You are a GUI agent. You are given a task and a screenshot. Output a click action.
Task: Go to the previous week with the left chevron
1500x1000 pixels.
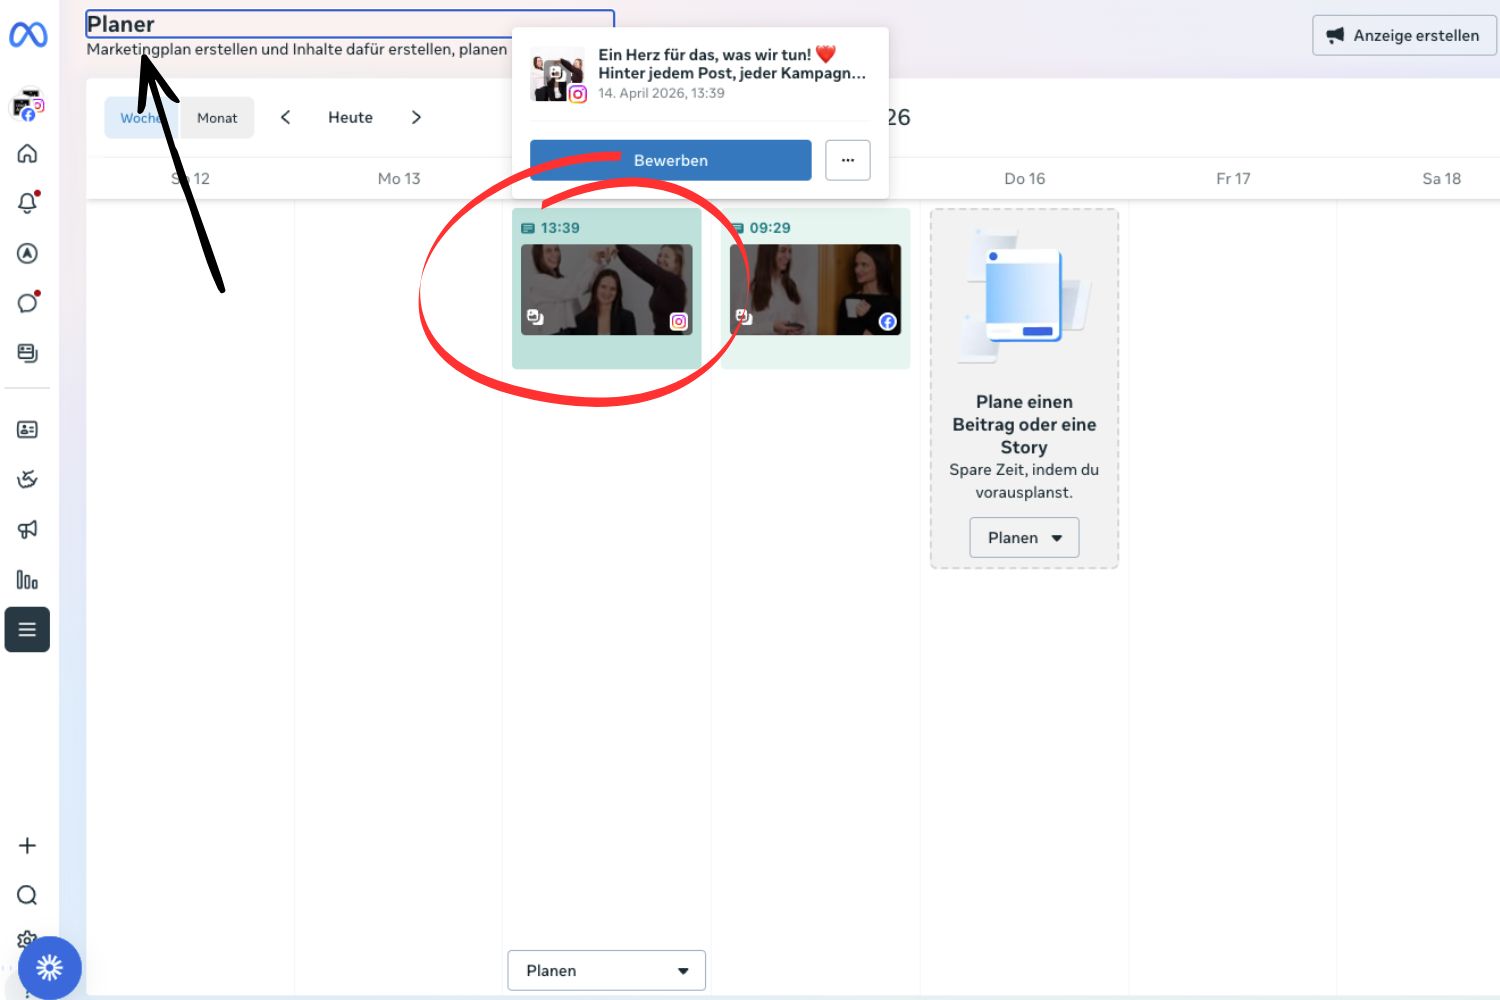(x=285, y=118)
